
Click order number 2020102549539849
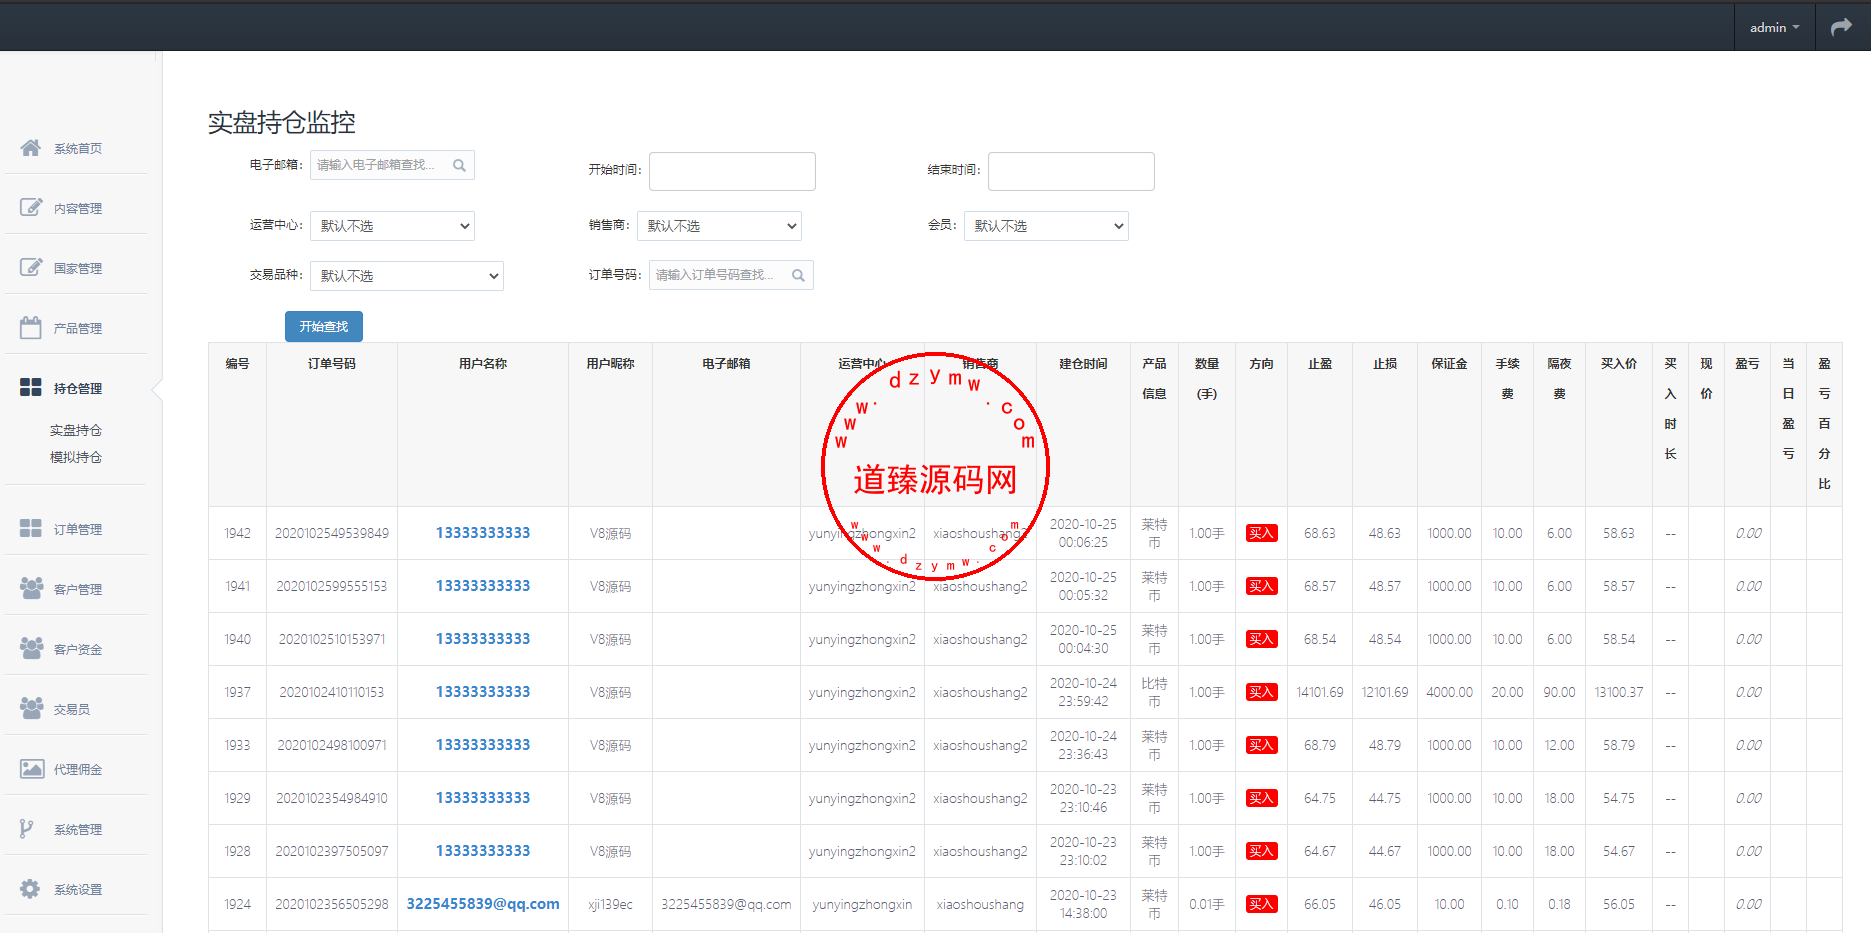[x=332, y=533]
